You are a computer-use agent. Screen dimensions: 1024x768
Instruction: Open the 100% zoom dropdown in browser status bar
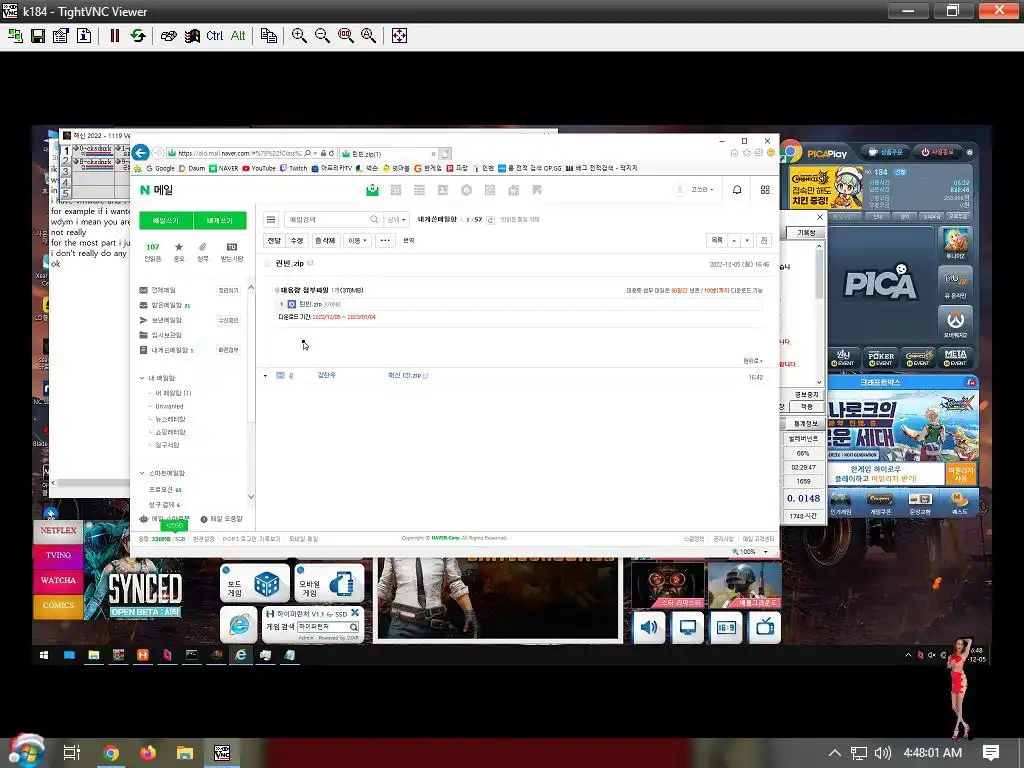[x=765, y=552]
